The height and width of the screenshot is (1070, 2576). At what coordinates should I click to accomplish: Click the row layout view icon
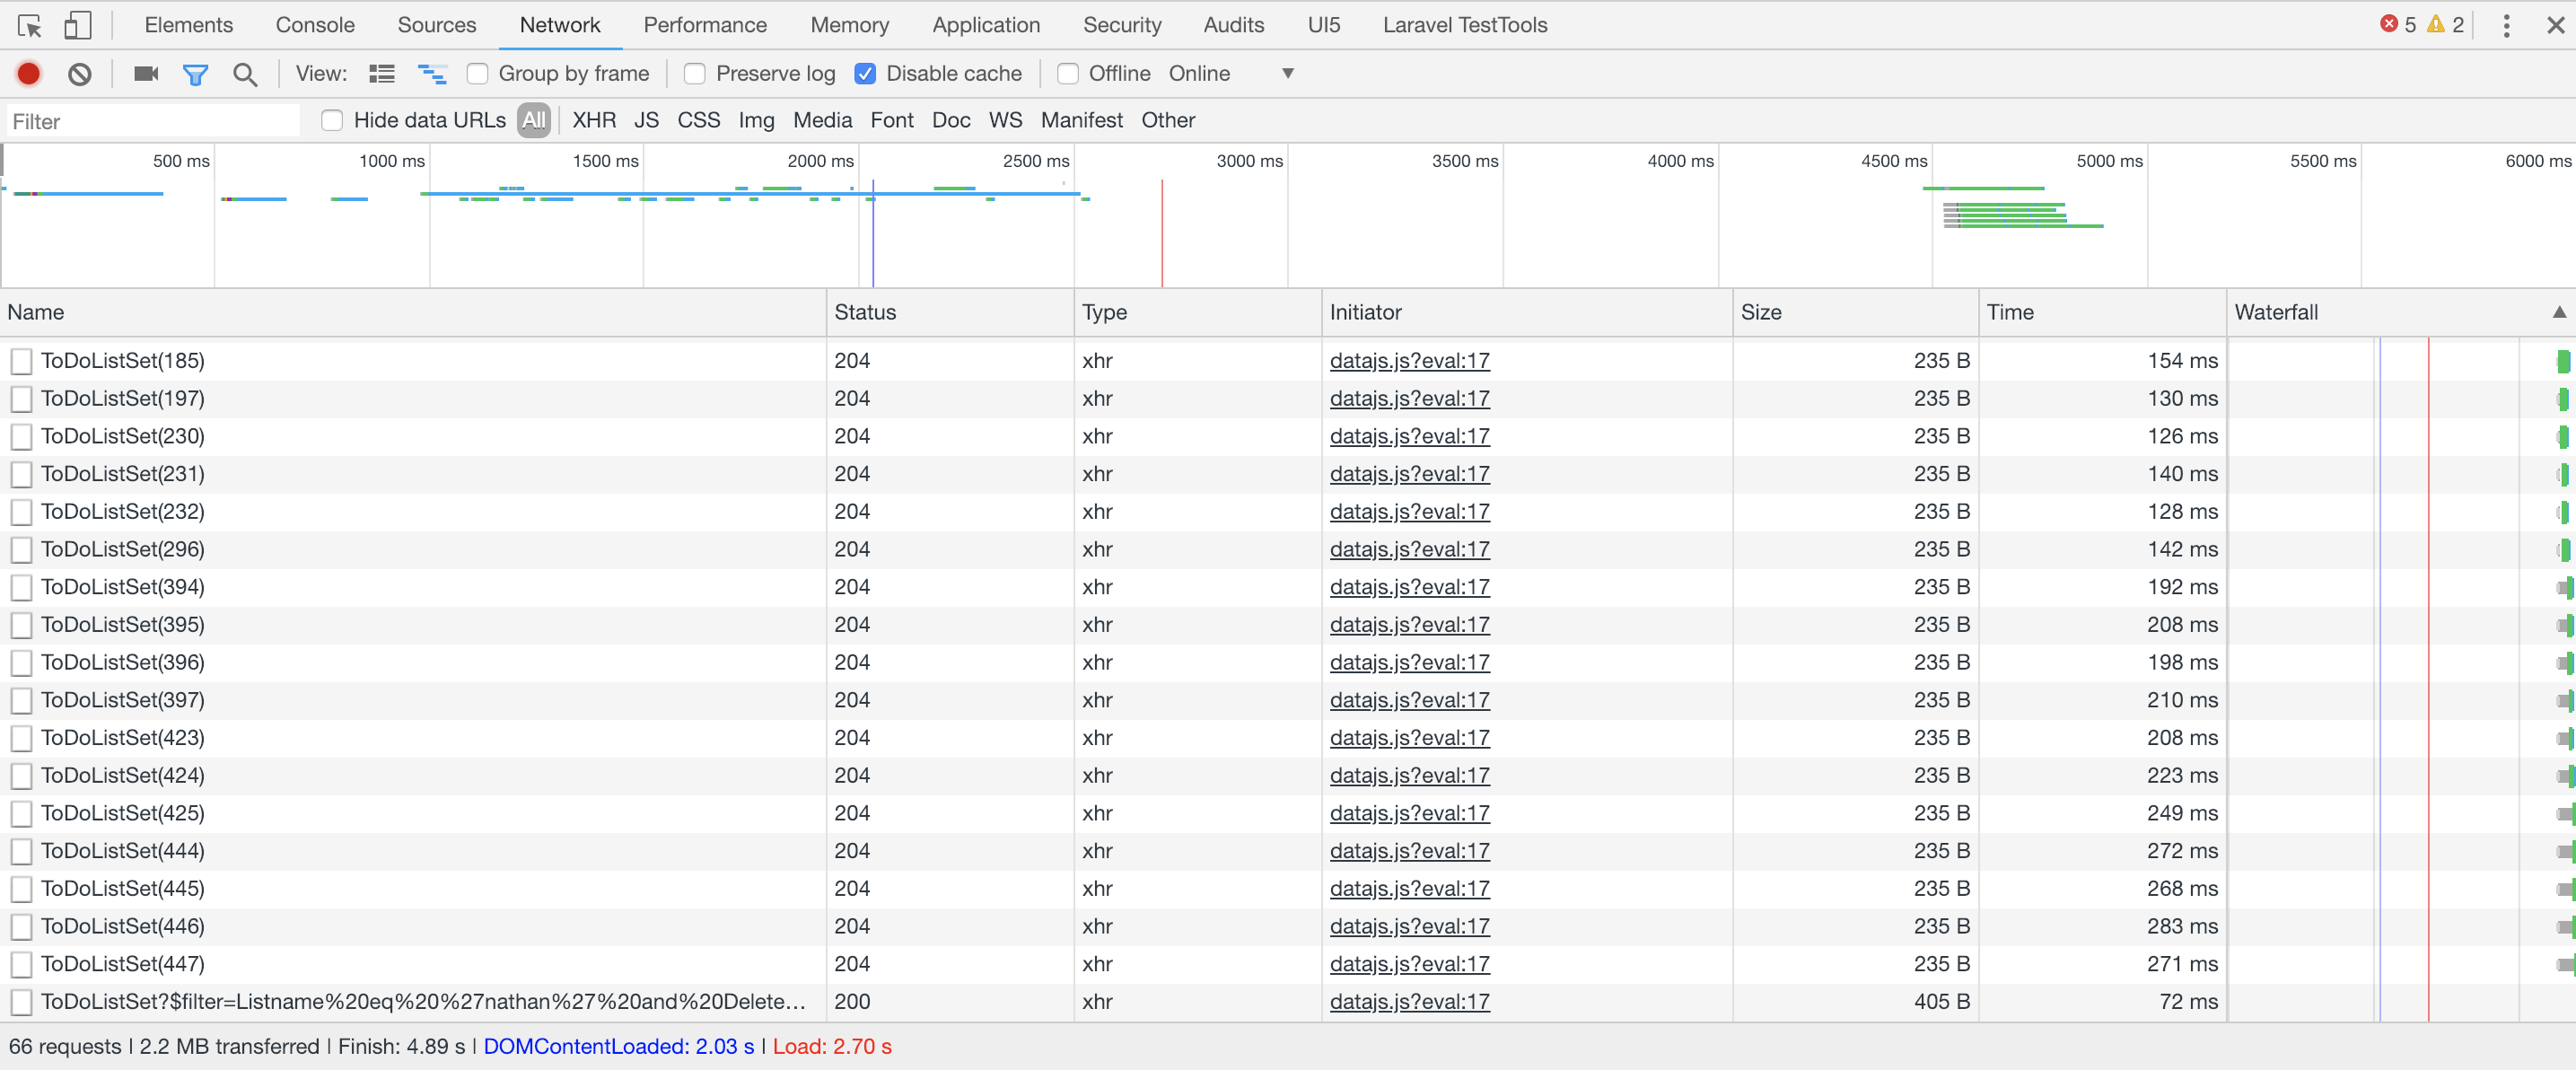pyautogui.click(x=381, y=74)
